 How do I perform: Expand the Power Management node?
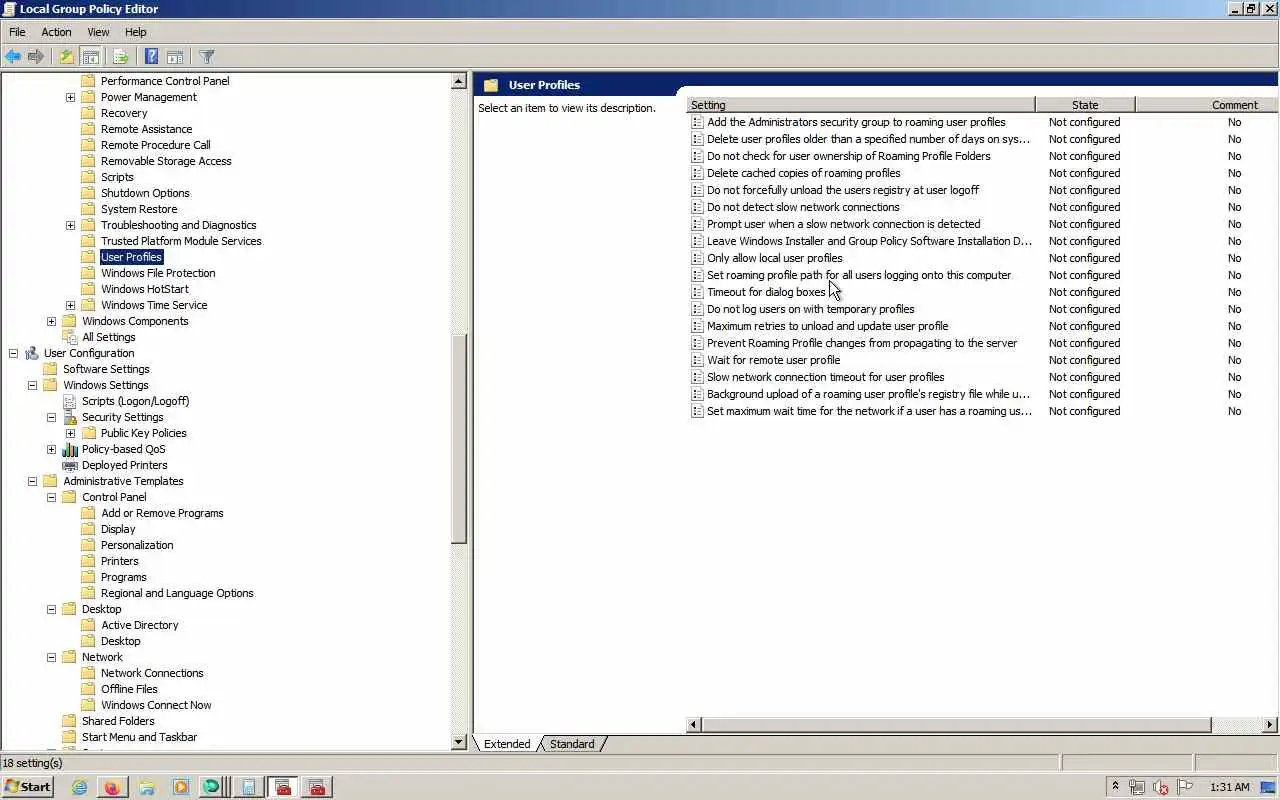pos(70,97)
